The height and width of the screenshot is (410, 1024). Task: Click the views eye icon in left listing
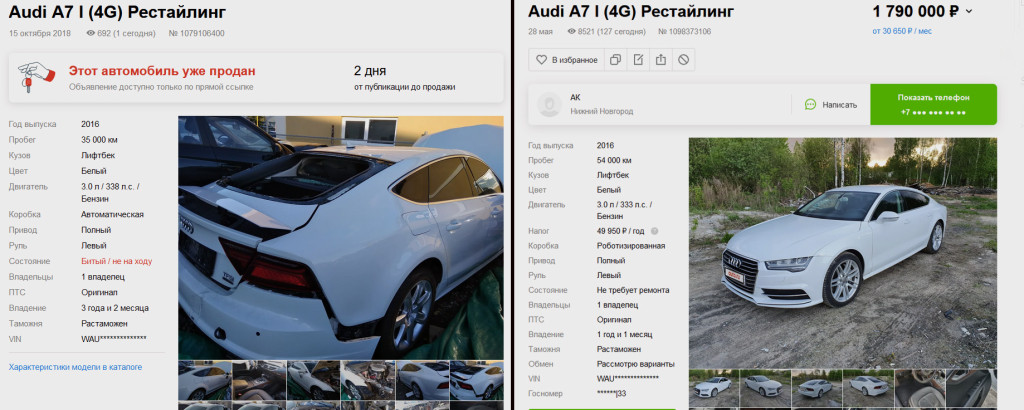point(91,33)
